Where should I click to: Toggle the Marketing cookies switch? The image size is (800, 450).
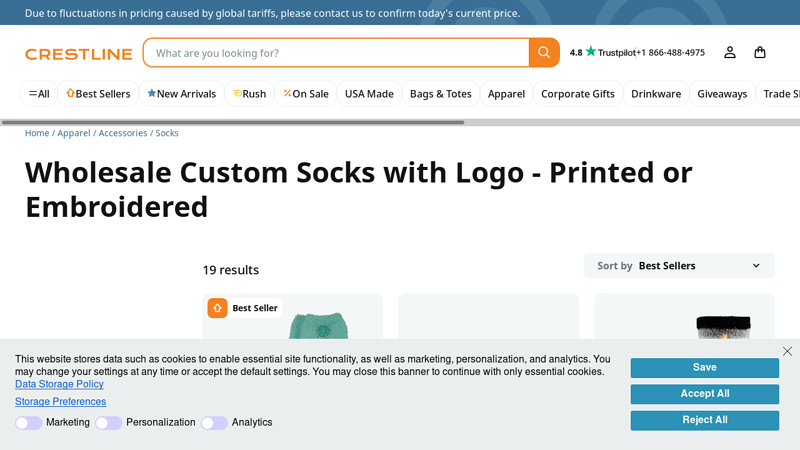pos(29,423)
